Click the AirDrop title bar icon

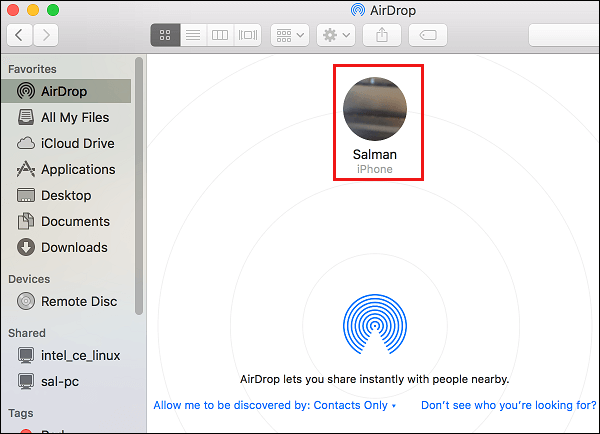358,10
